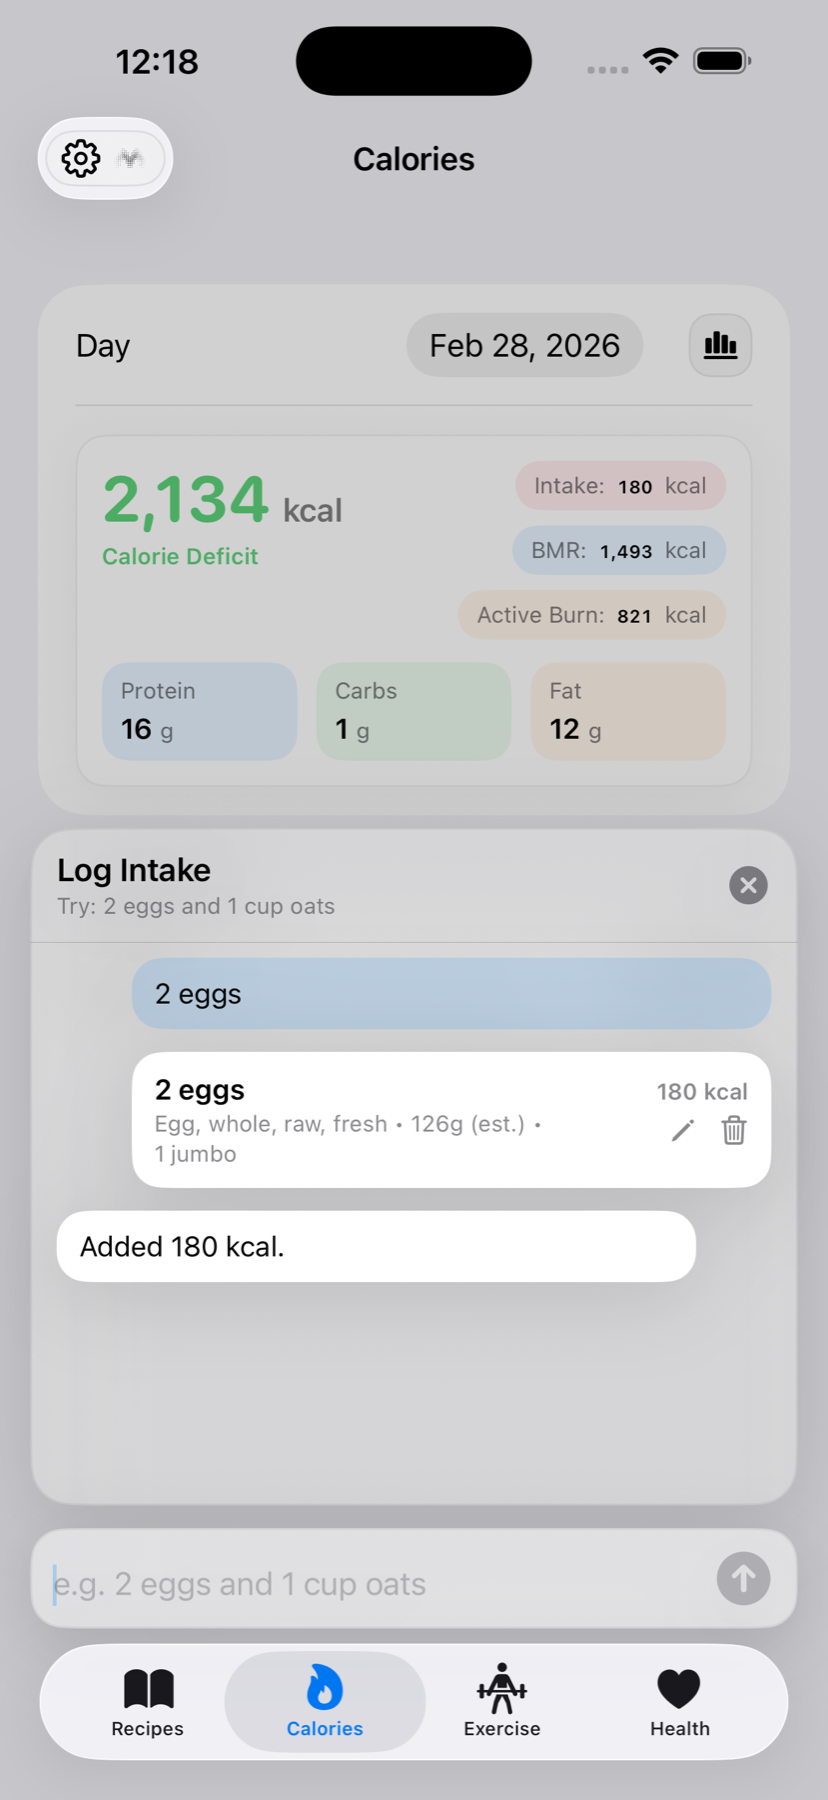This screenshot has height=1800, width=828.
Task: Open the Feb 28, 2026 date picker
Action: 524,345
